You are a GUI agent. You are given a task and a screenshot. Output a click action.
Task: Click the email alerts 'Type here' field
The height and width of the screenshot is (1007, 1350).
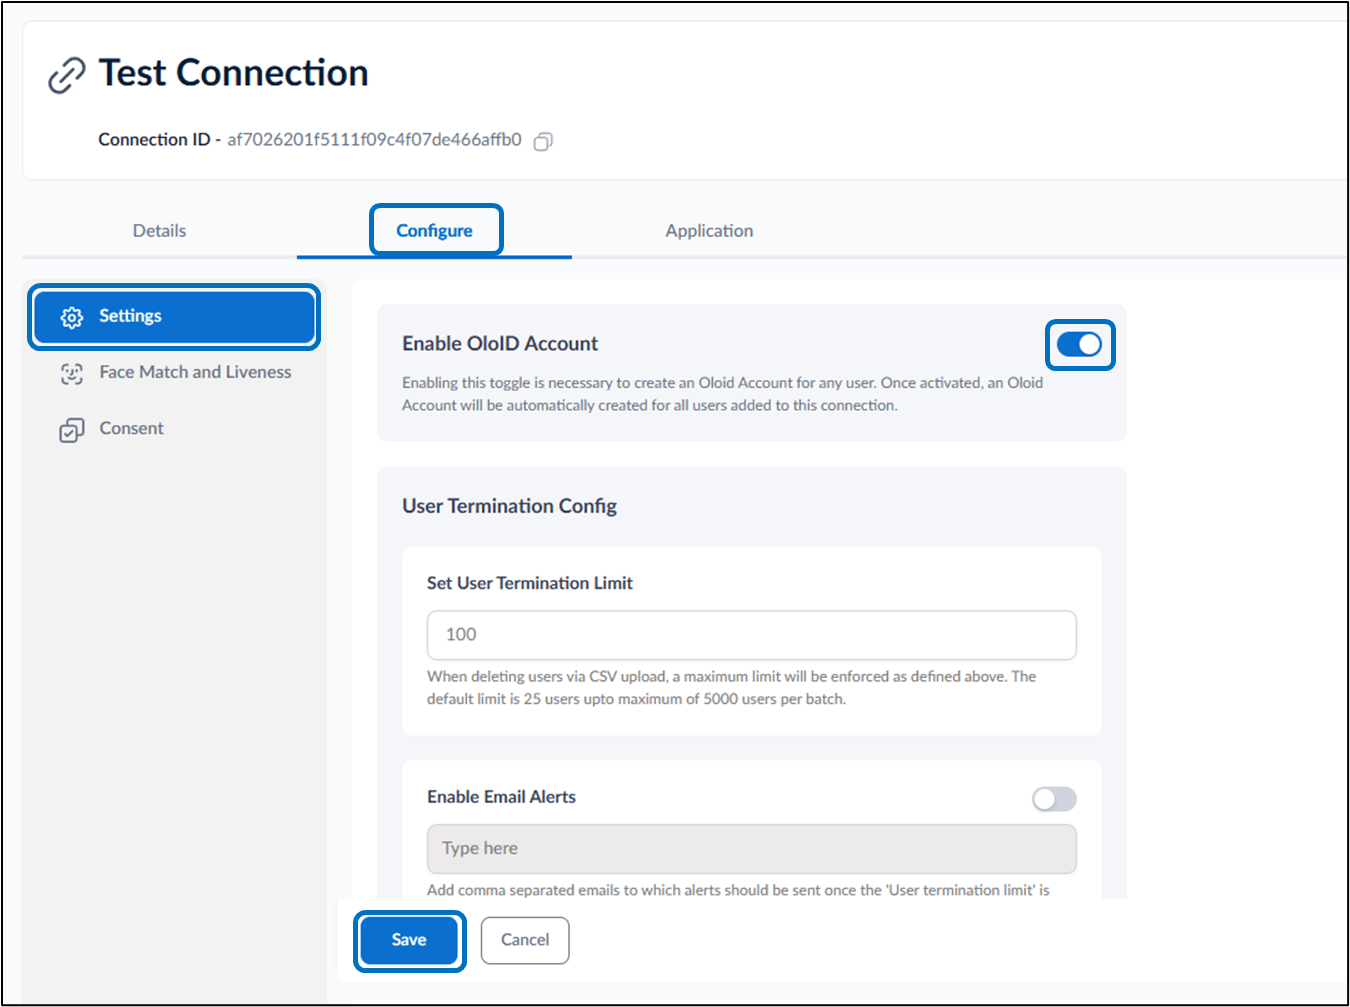(x=751, y=849)
